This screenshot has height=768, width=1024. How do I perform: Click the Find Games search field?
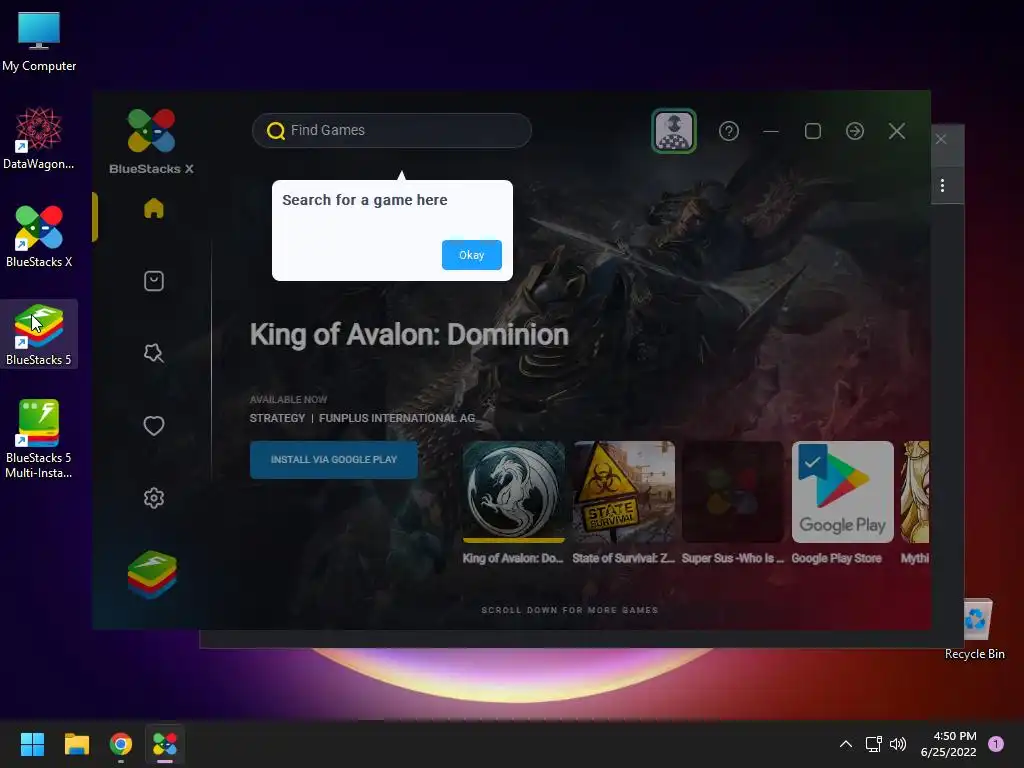[392, 131]
